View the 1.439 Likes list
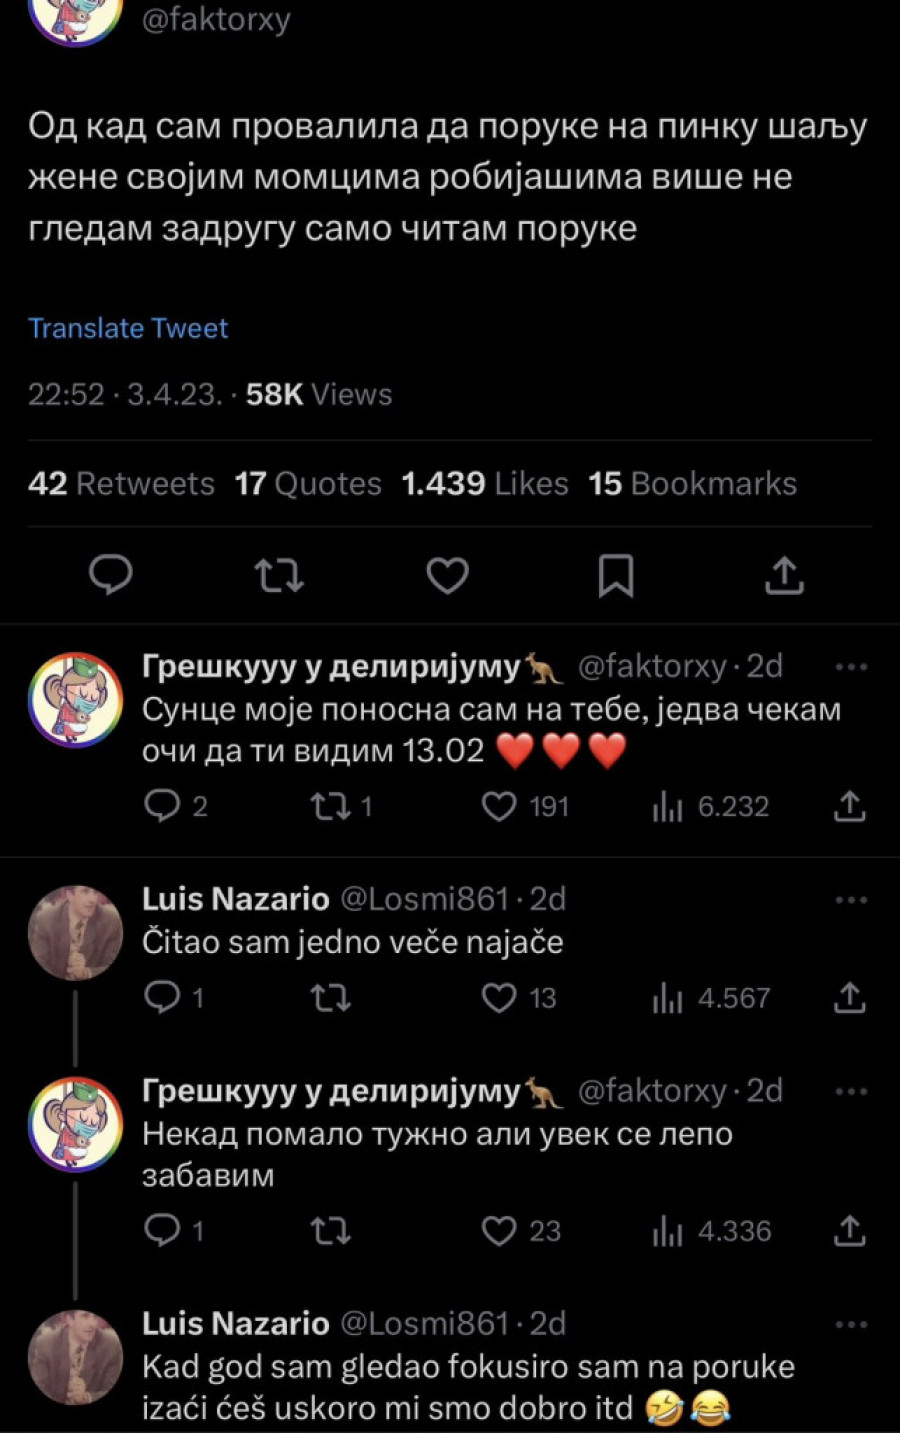This screenshot has width=900, height=1433. (484, 484)
